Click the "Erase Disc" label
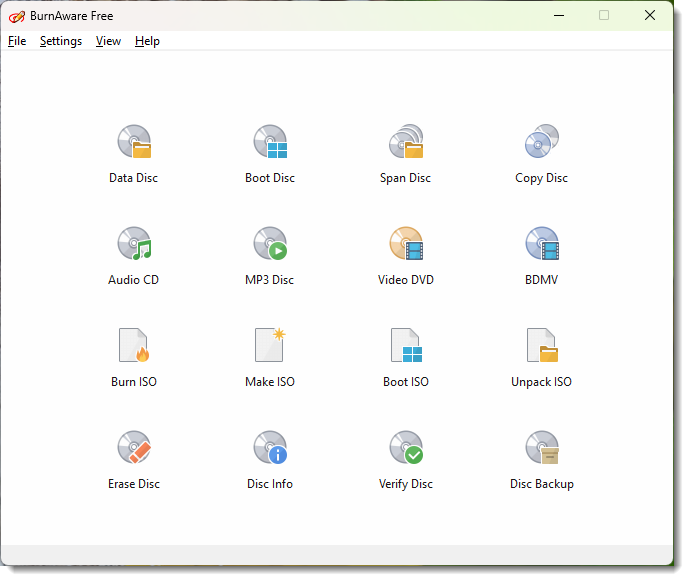This screenshot has height=581, width=689. coord(134,483)
